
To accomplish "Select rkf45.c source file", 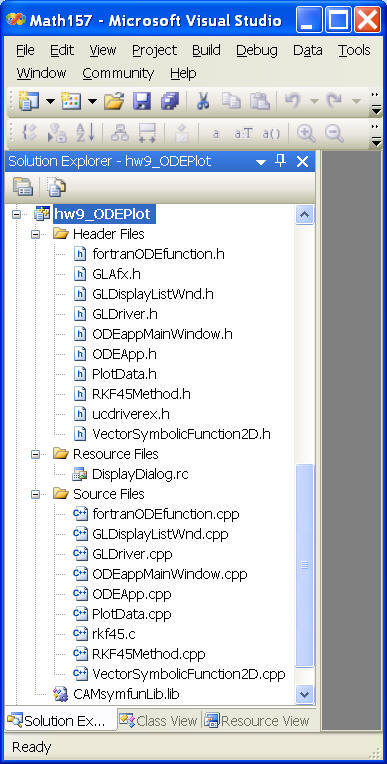I will click(114, 634).
